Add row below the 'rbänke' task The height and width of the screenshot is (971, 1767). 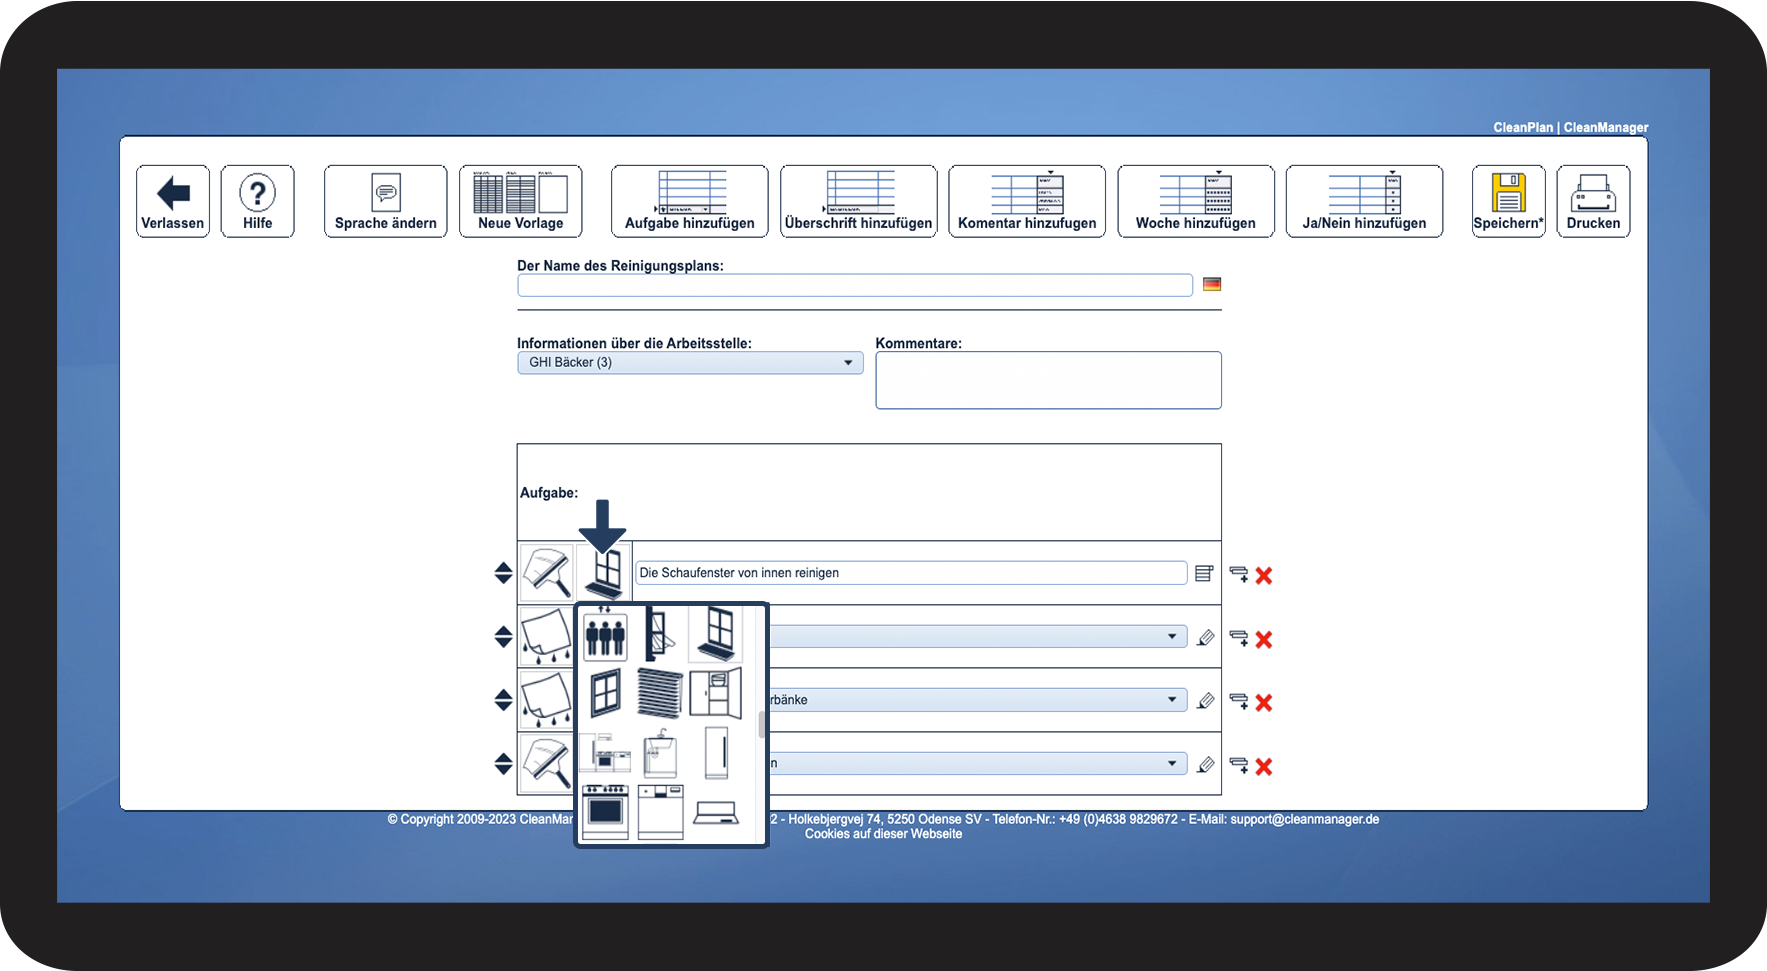click(x=1238, y=701)
